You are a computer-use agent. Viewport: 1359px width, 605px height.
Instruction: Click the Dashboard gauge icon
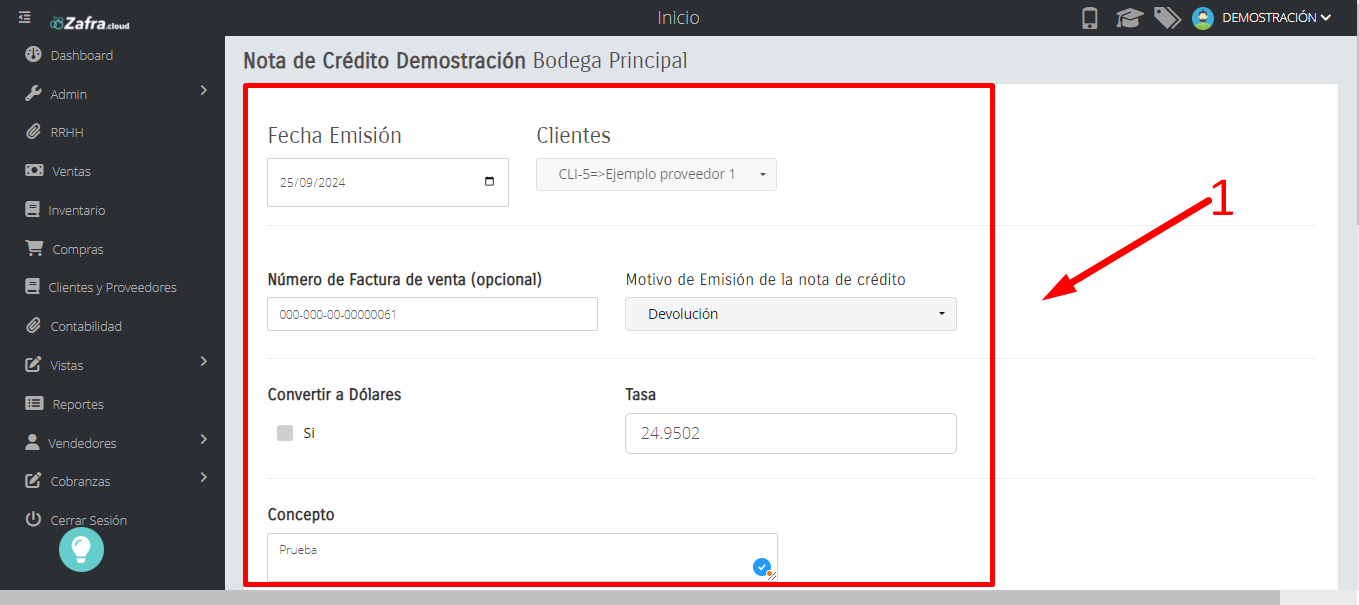[x=33, y=55]
